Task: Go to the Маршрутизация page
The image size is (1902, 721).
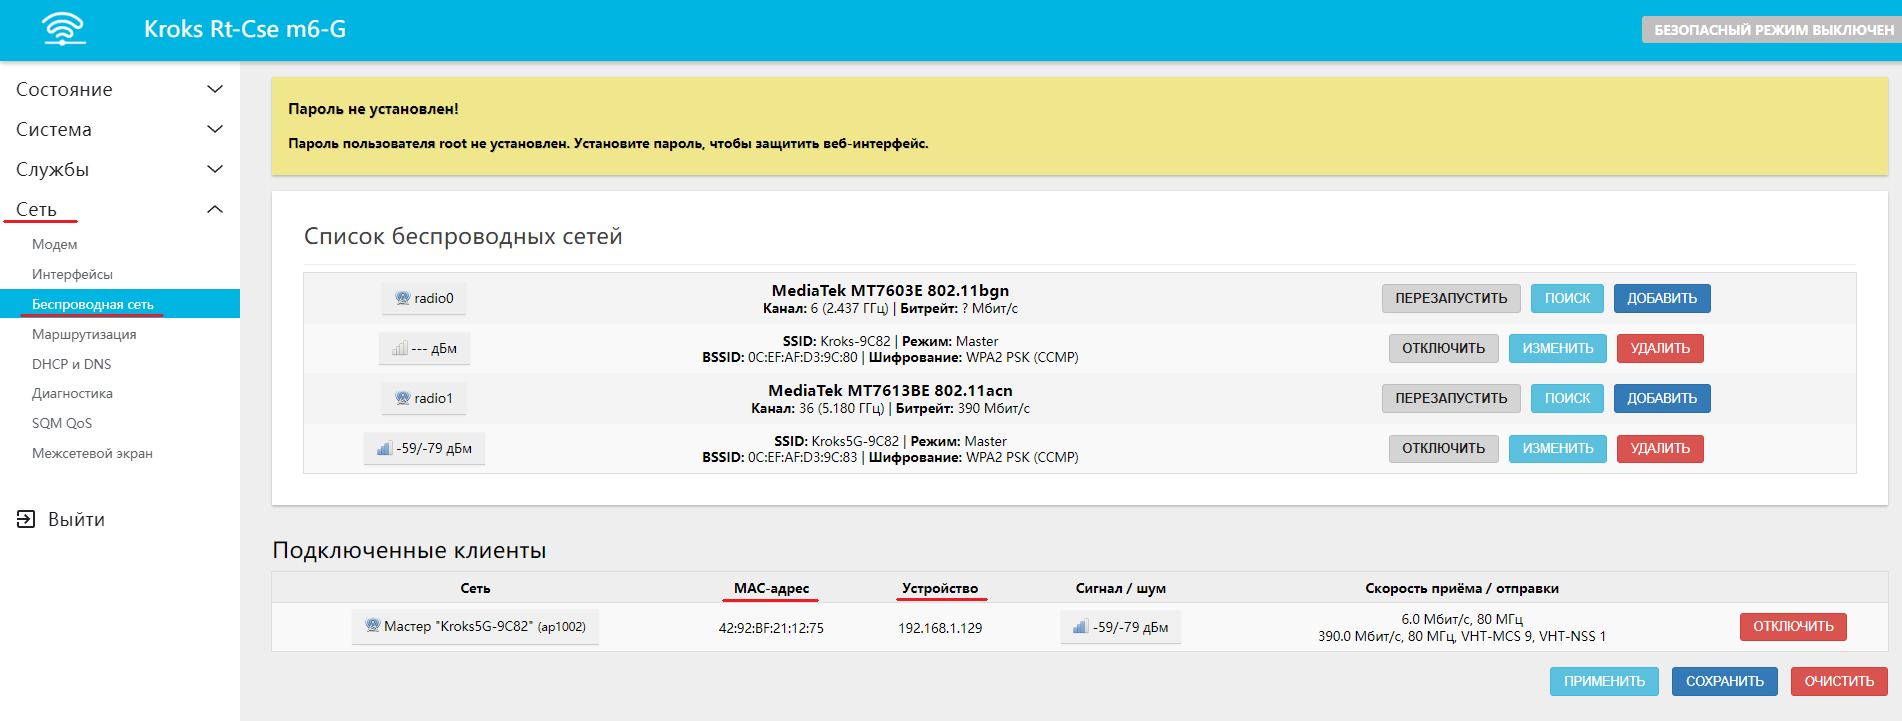Action: pyautogui.click(x=84, y=334)
